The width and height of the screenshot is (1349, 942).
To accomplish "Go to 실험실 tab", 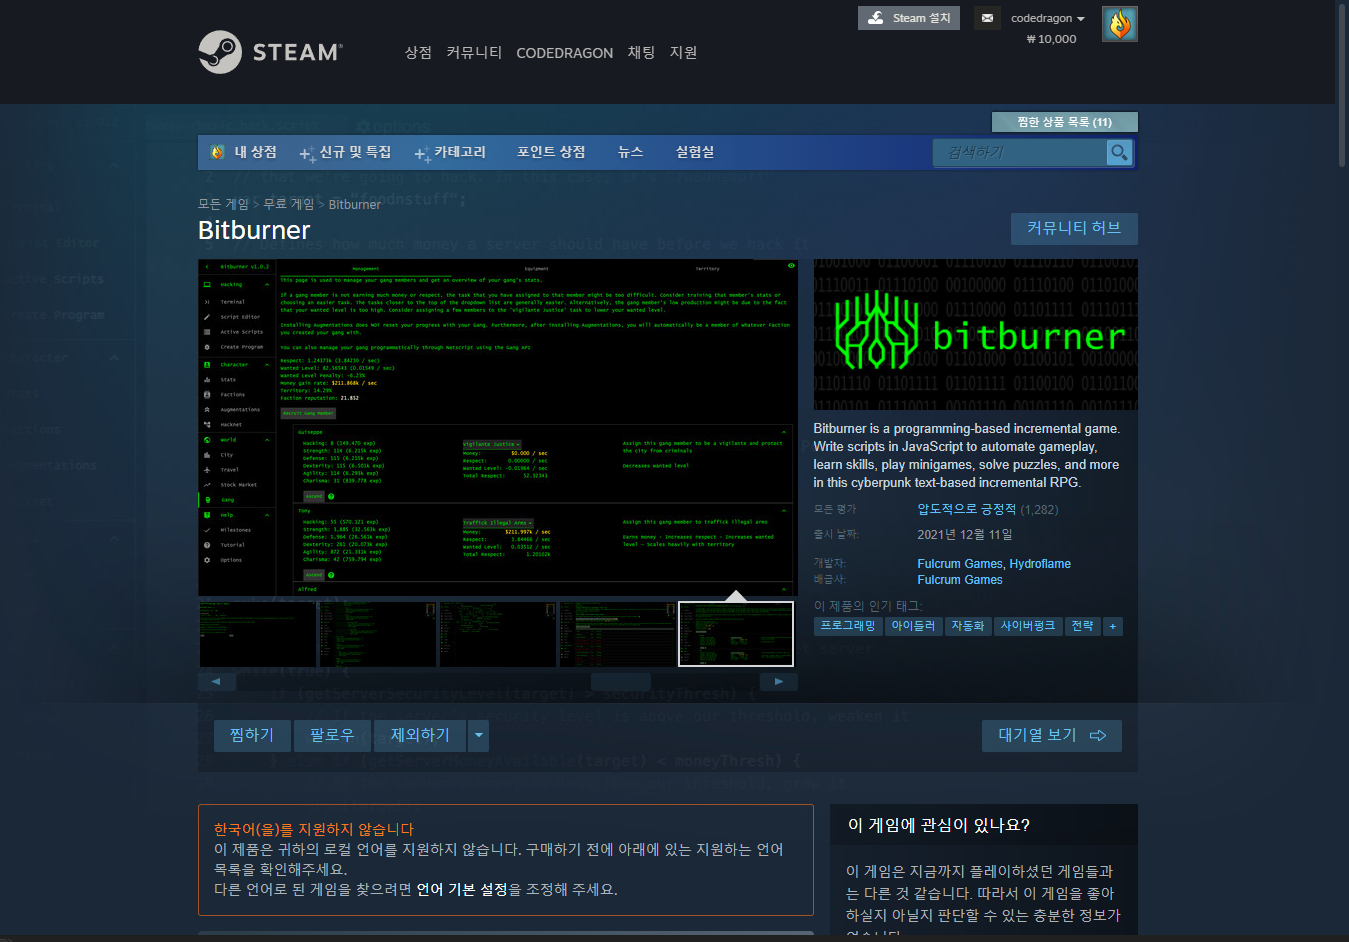I will click(695, 152).
